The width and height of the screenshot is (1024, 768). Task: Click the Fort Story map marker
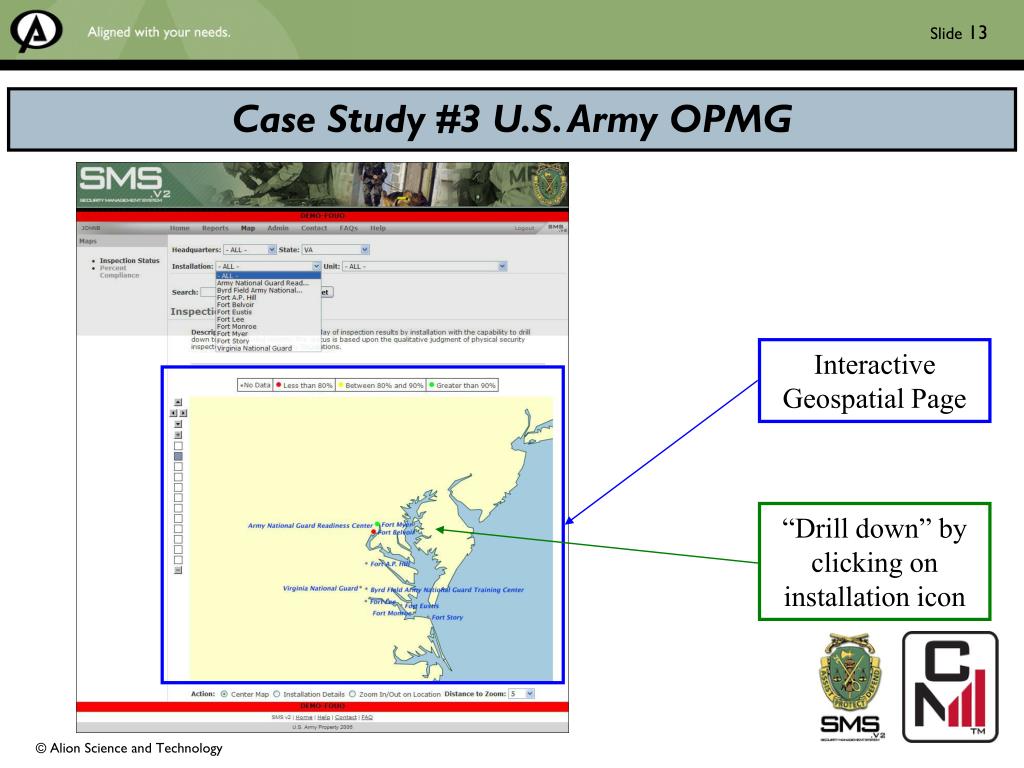point(428,615)
